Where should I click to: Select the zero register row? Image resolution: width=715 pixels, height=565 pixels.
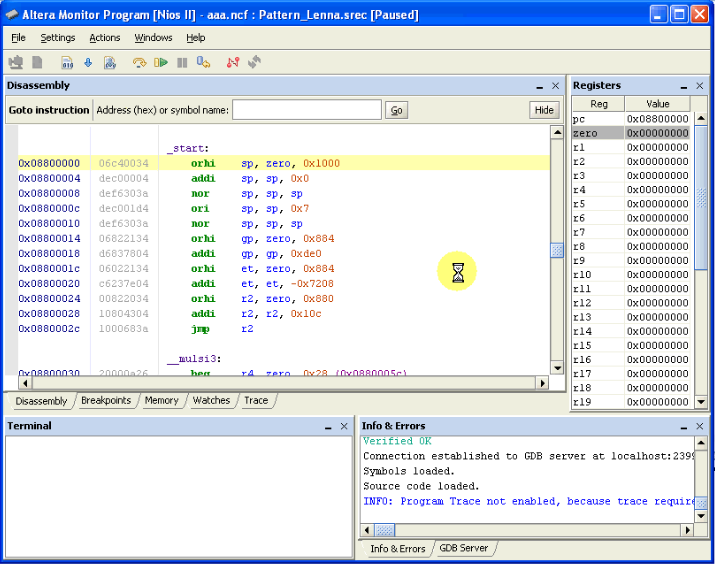[631, 133]
